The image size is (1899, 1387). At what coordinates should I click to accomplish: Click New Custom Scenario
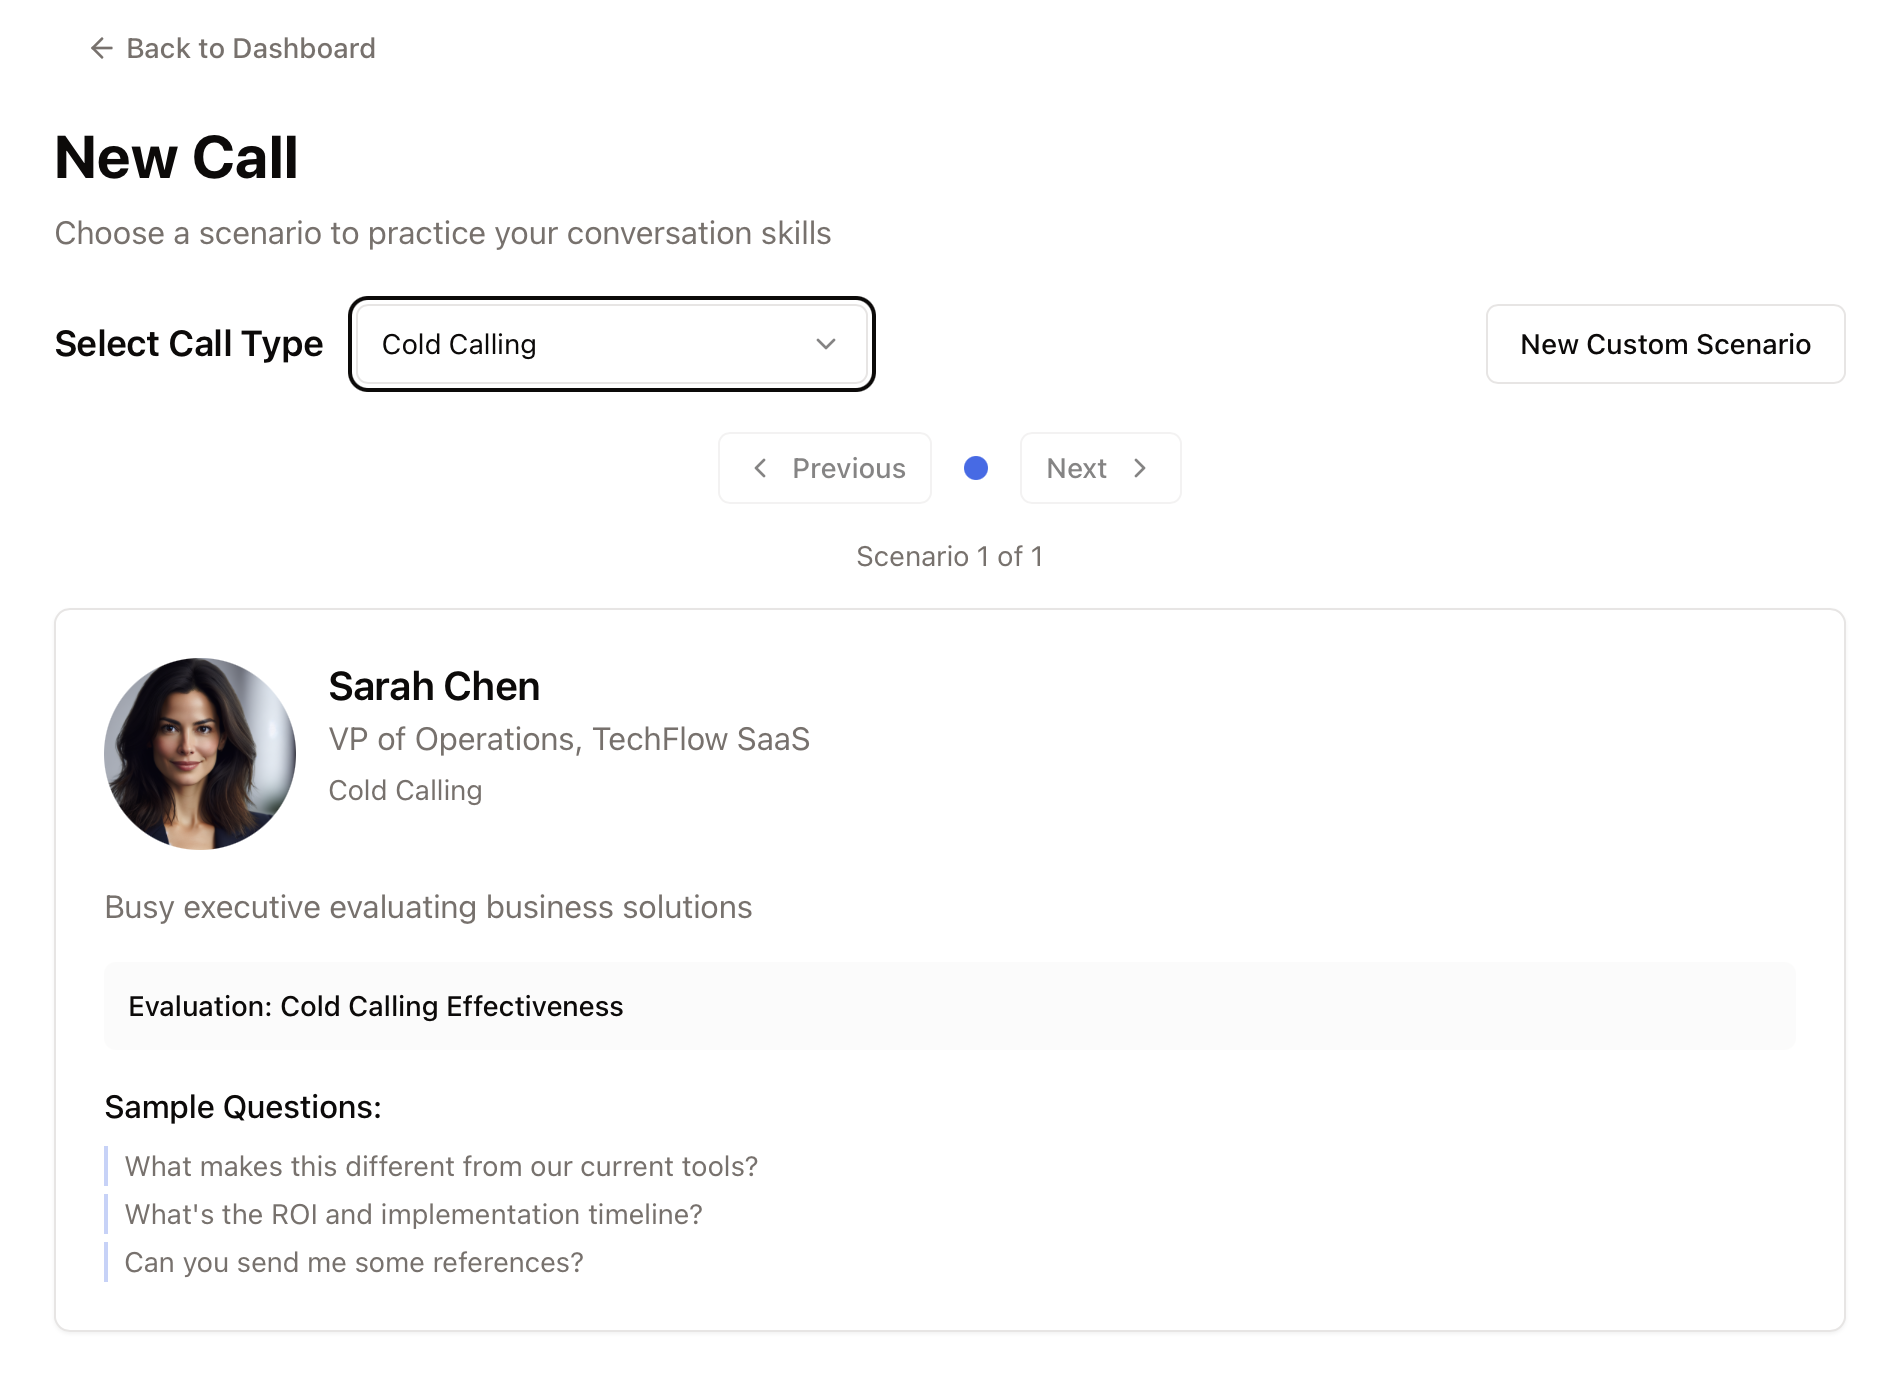click(1665, 344)
